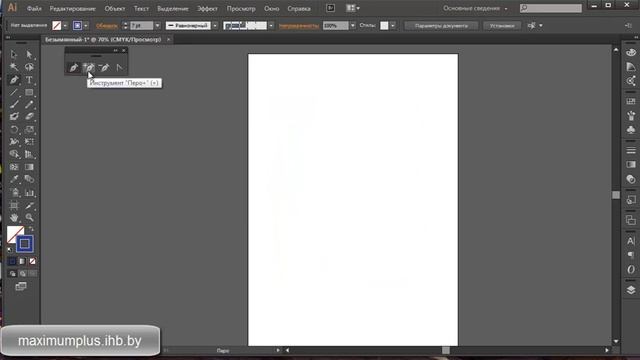Select the Paintbrush tool

tap(14, 104)
